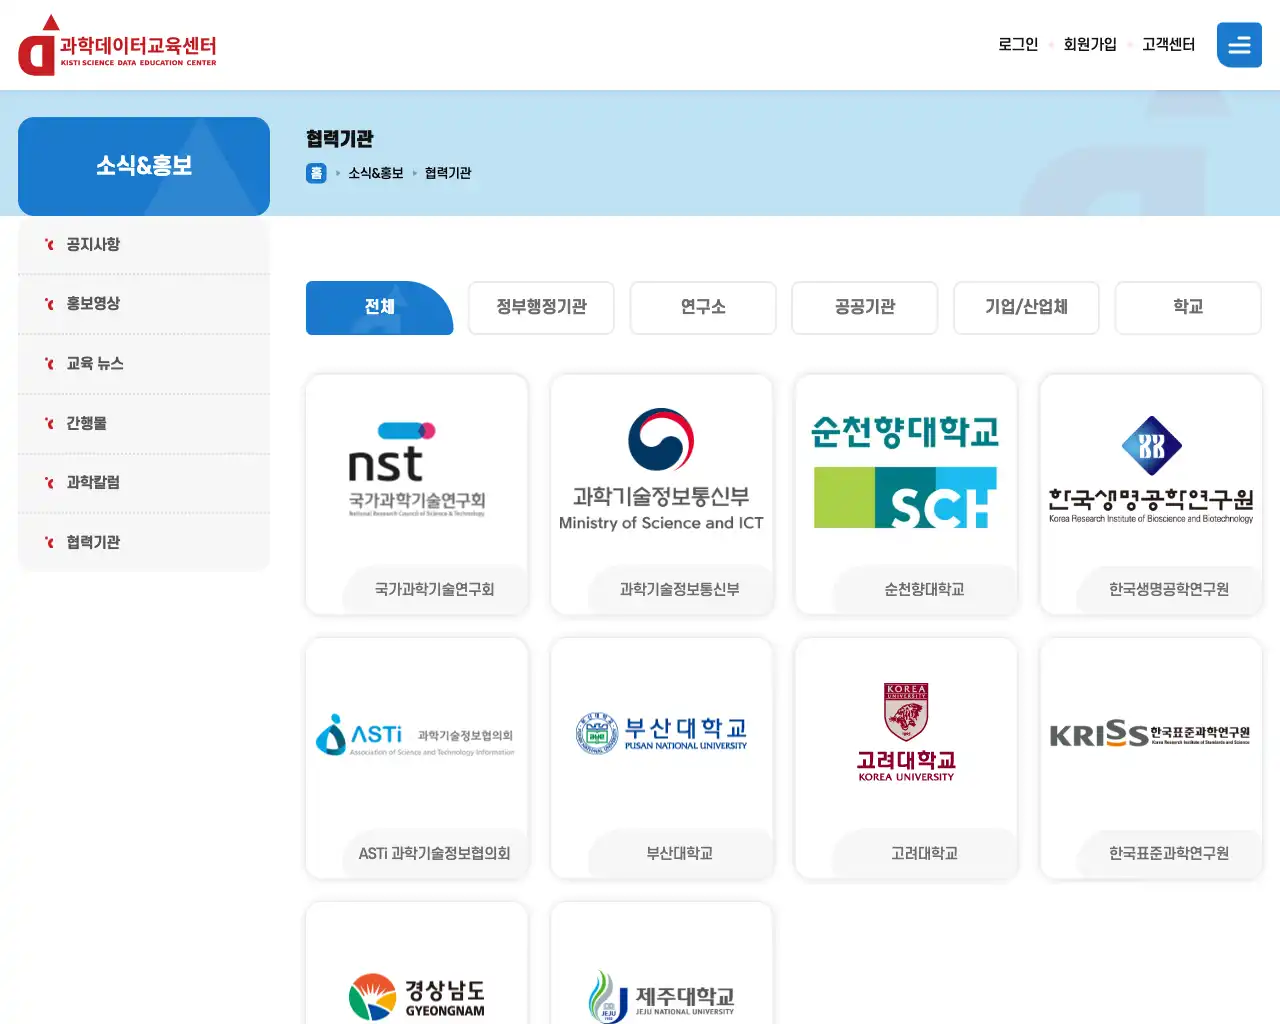The image size is (1280, 1024).
Task: Click the KISTI Science Data Education Center logo
Action: coord(117,46)
